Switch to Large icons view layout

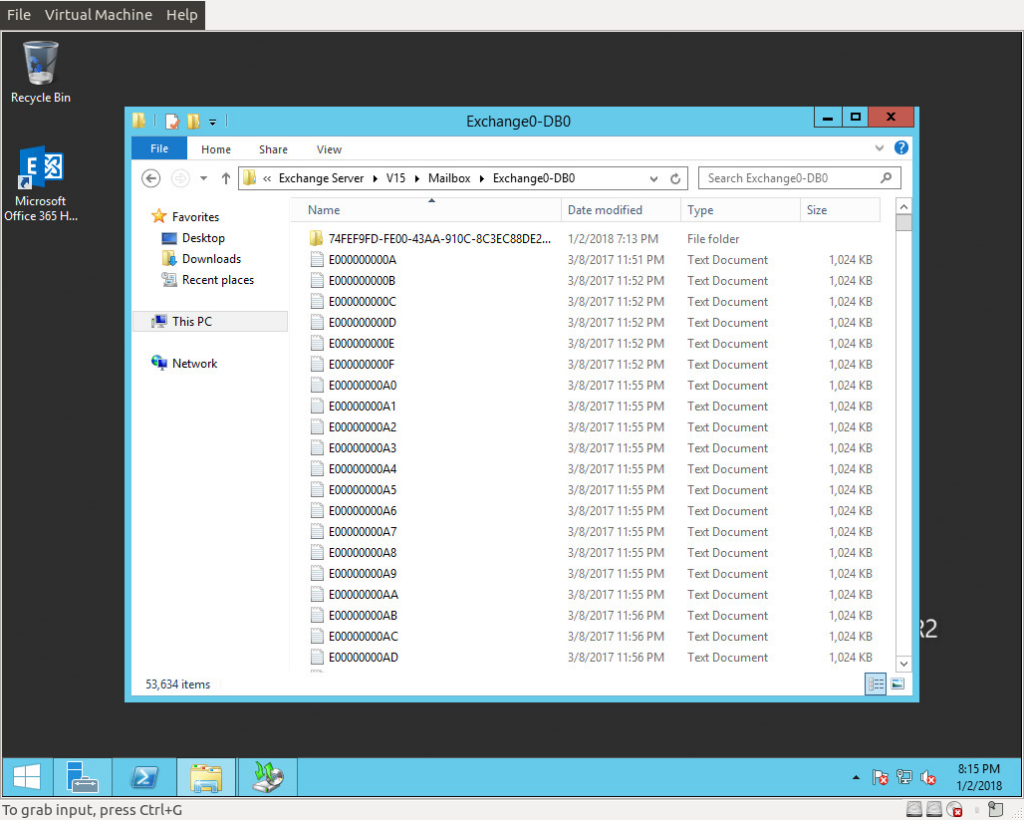point(898,684)
